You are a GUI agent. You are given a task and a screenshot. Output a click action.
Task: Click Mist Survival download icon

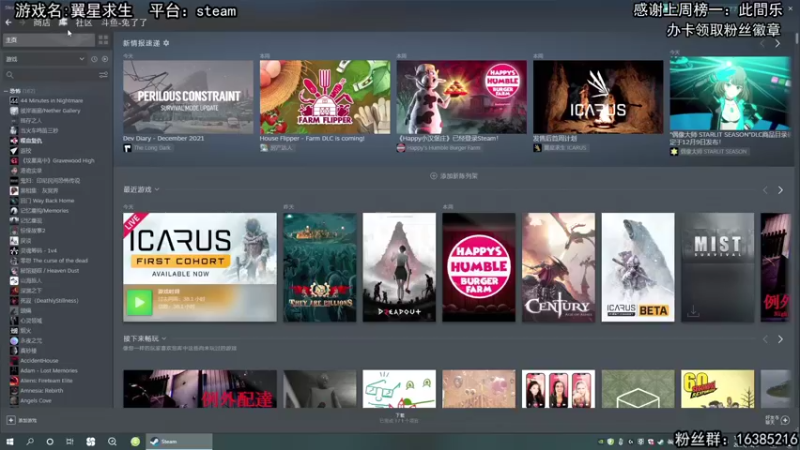point(693,311)
